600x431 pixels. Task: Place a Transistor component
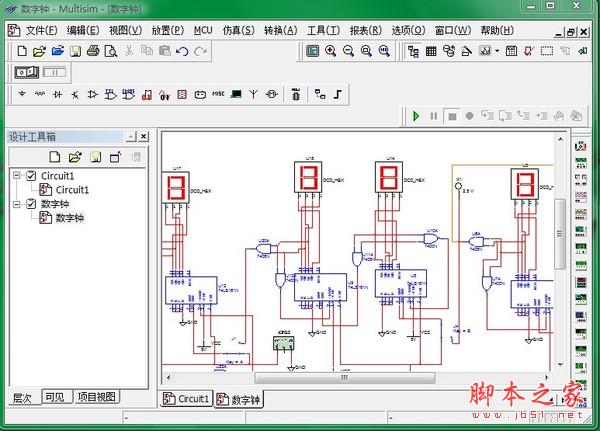tap(75, 94)
